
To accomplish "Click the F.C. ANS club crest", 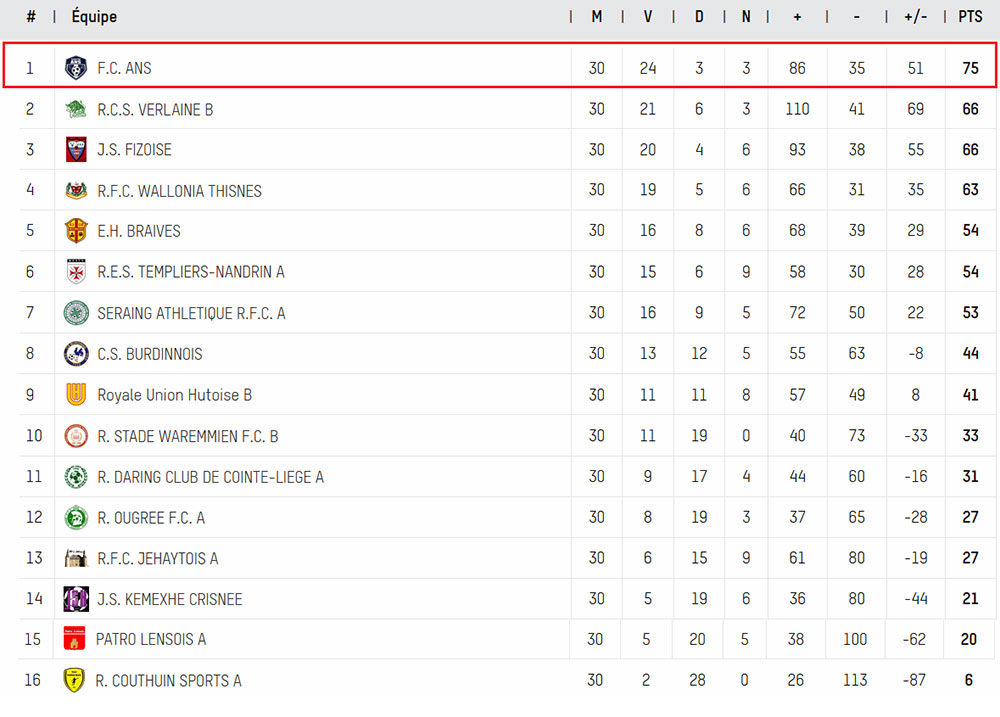I will (76, 68).
